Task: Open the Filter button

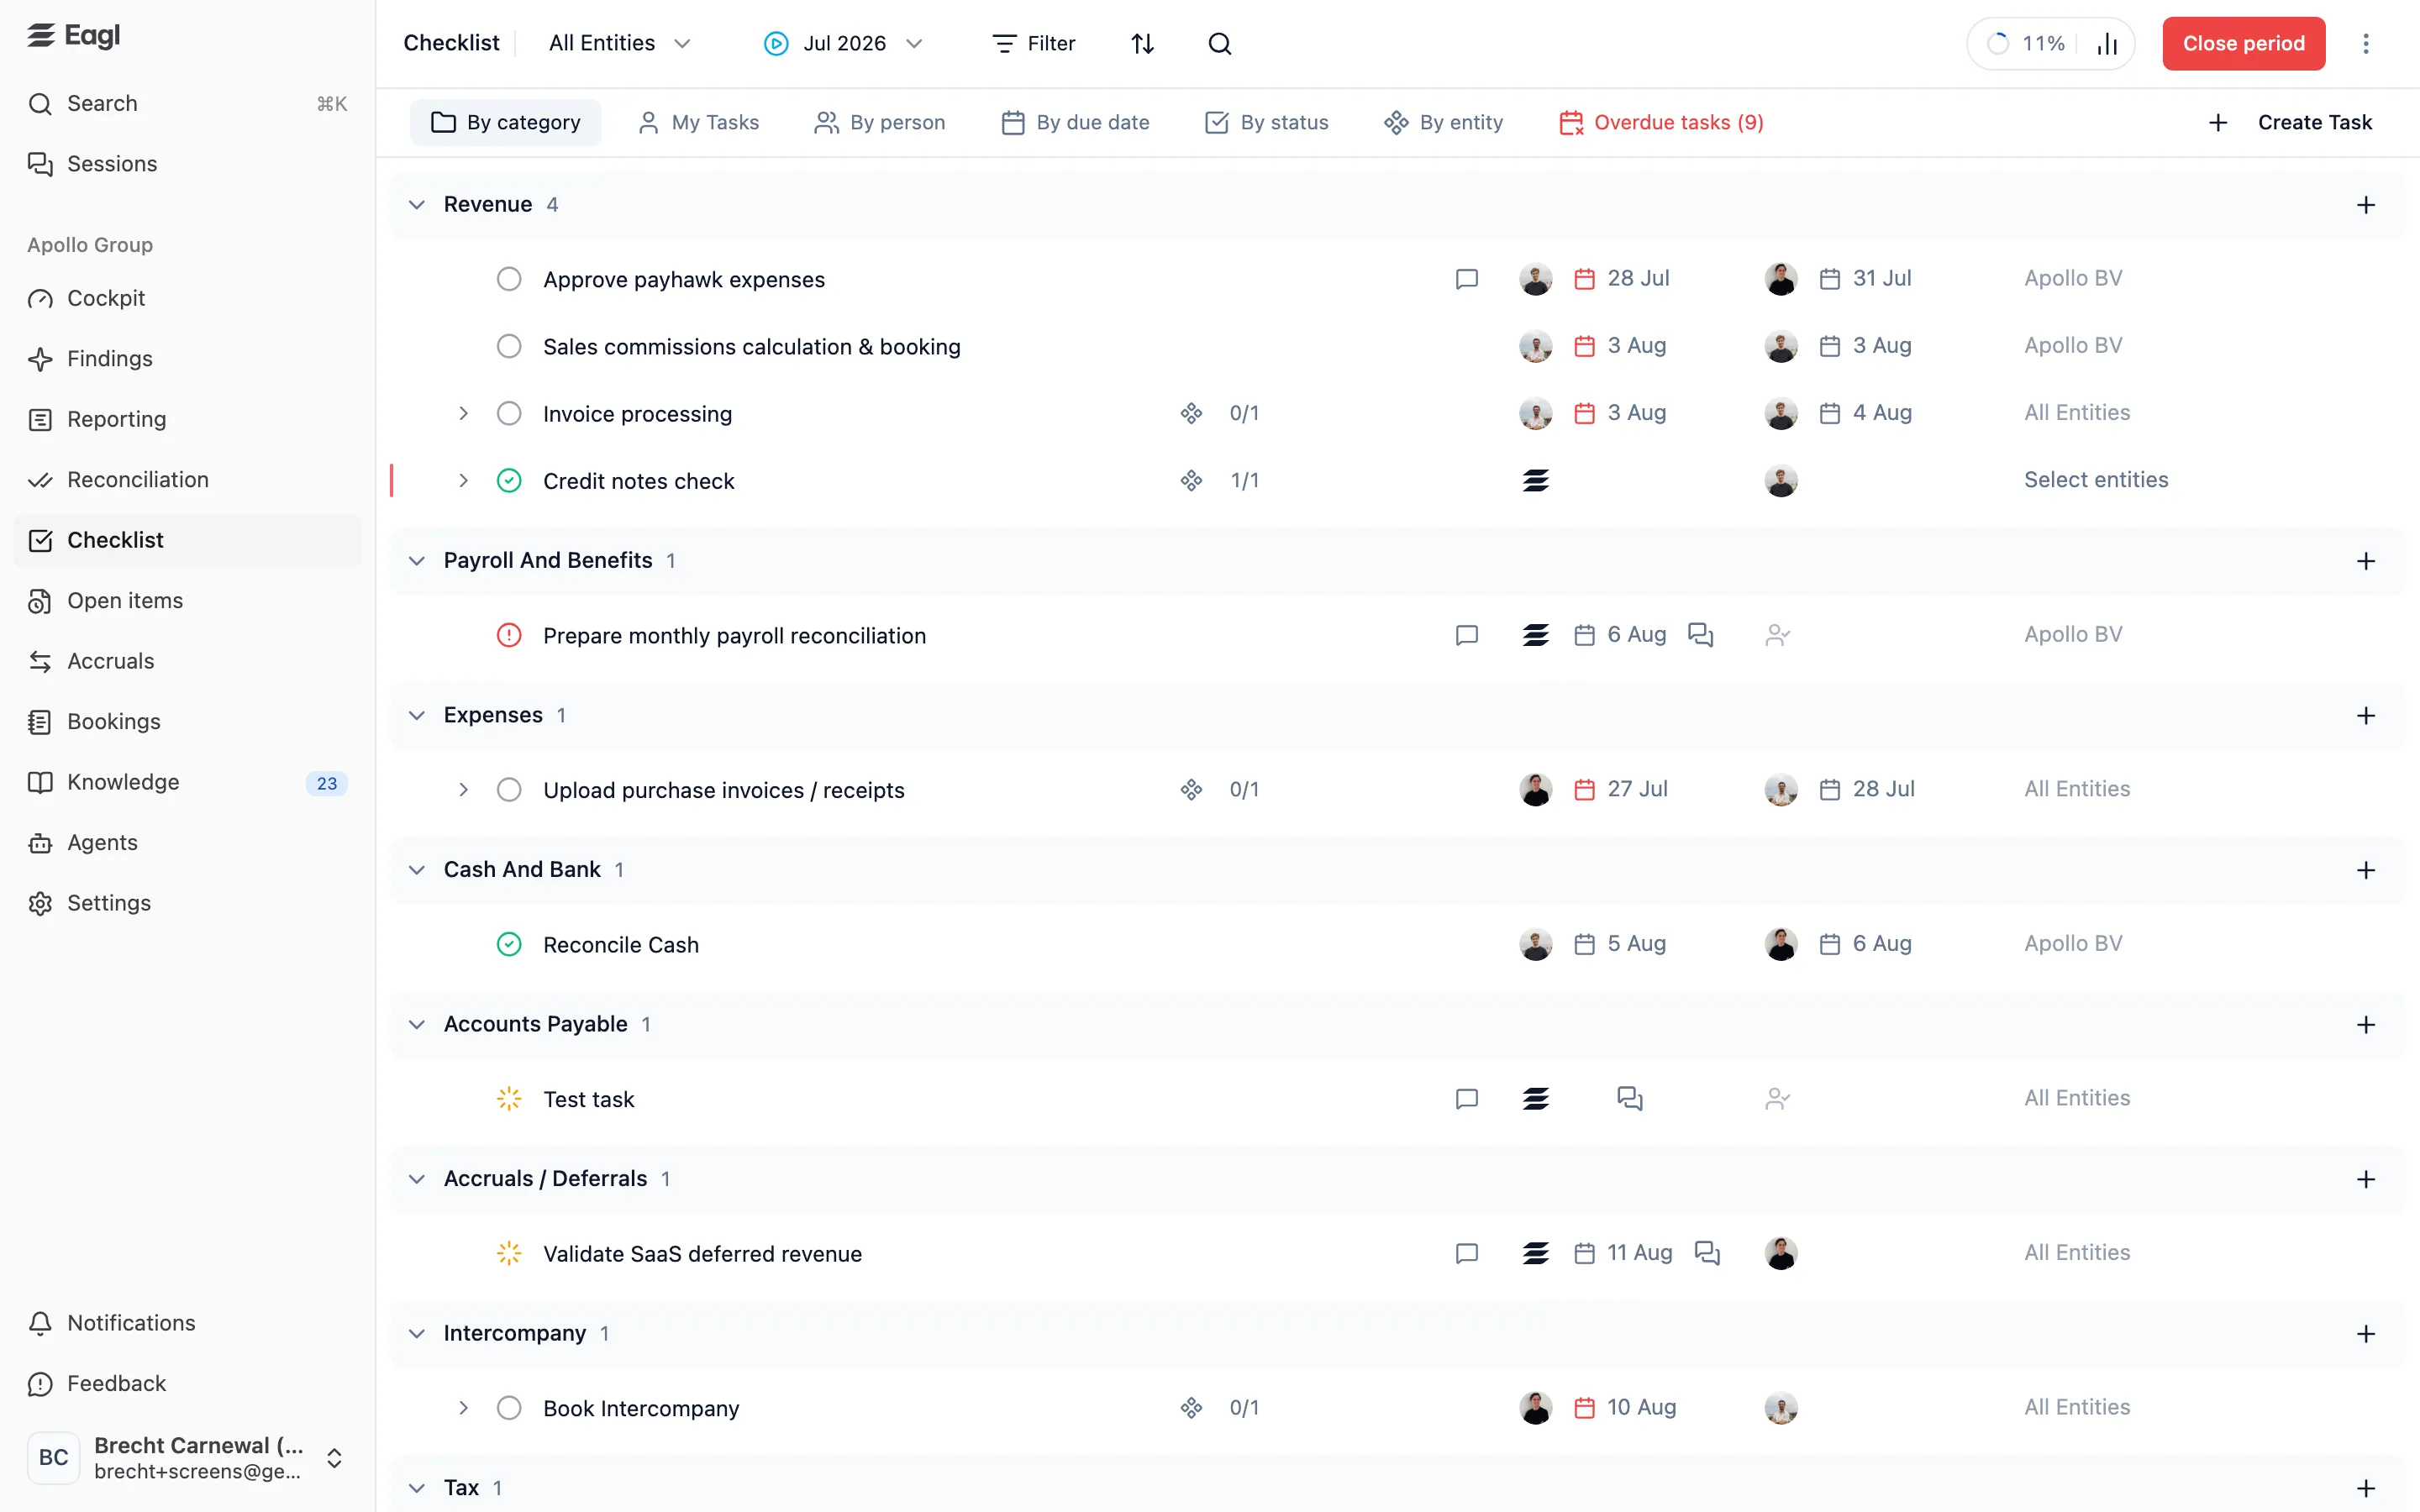Action: coord(1033,44)
